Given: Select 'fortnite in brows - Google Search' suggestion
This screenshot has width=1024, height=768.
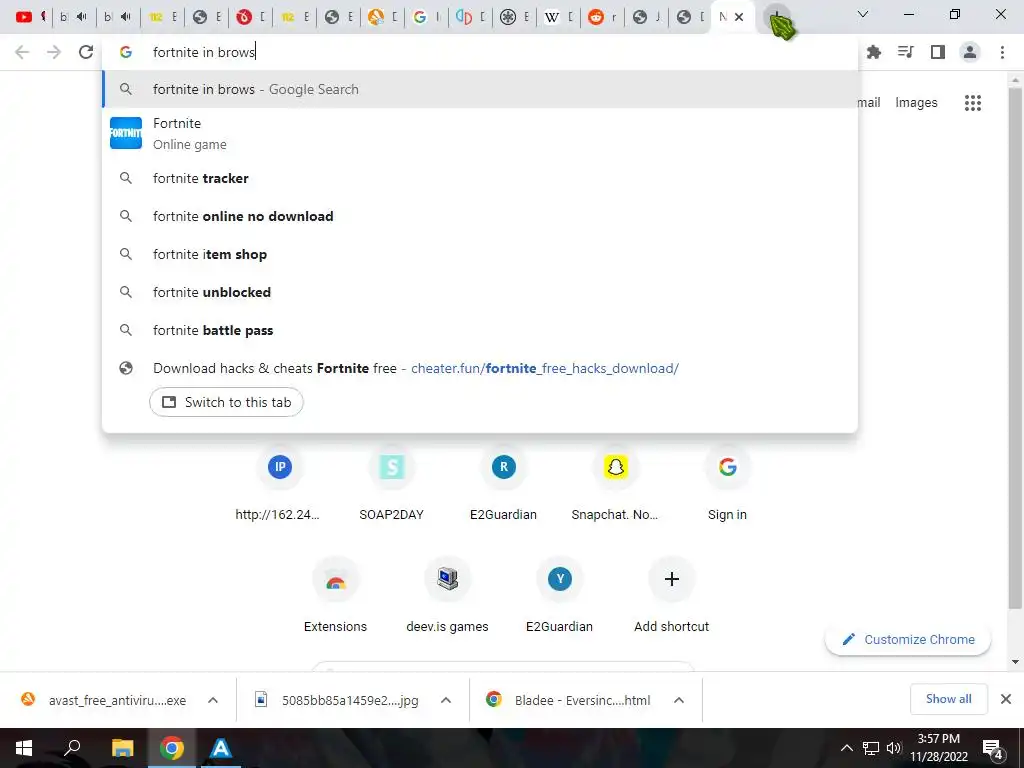Looking at the screenshot, I should point(480,89).
